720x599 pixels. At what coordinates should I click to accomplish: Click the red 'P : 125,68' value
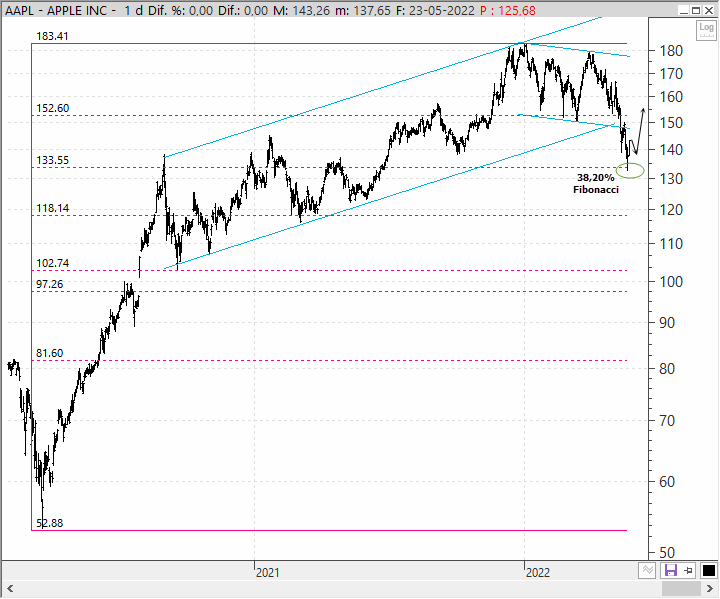point(507,11)
